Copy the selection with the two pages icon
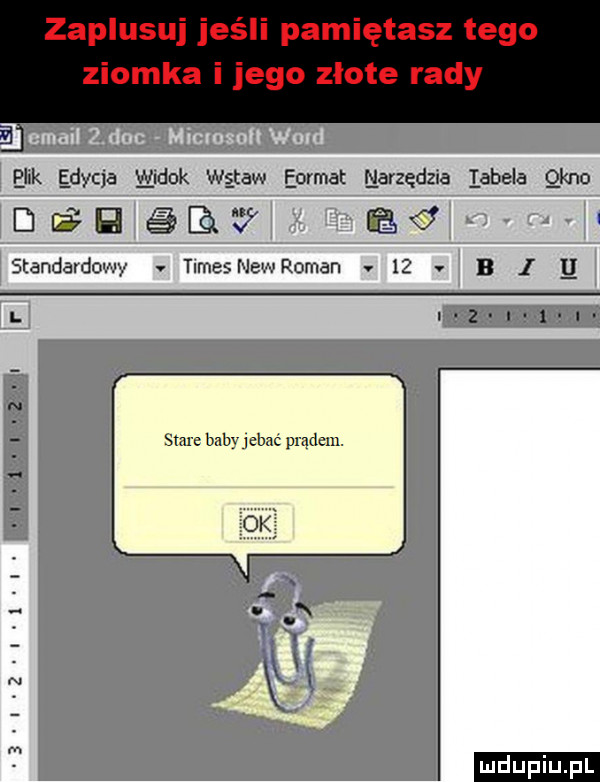600x782 pixels. pos(338,222)
